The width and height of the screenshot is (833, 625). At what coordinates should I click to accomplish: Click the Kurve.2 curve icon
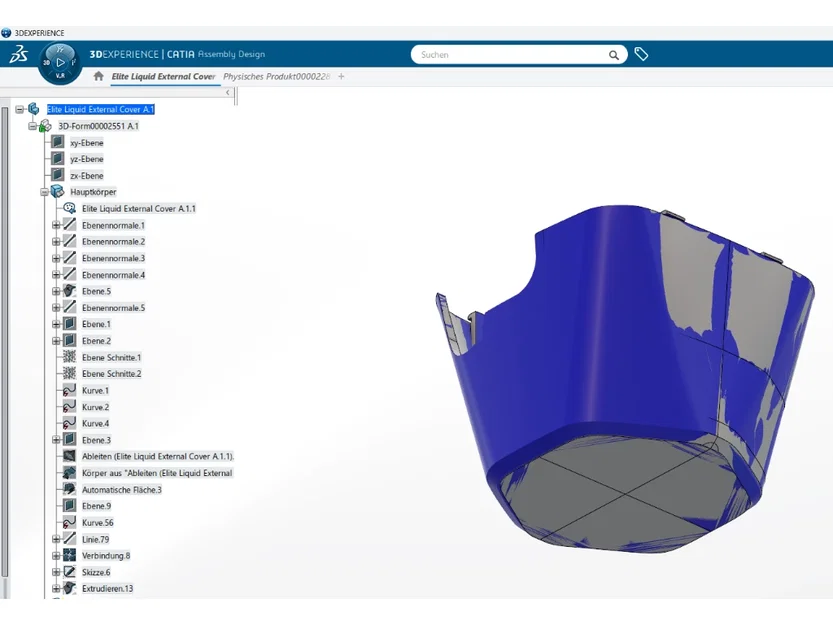pos(70,407)
